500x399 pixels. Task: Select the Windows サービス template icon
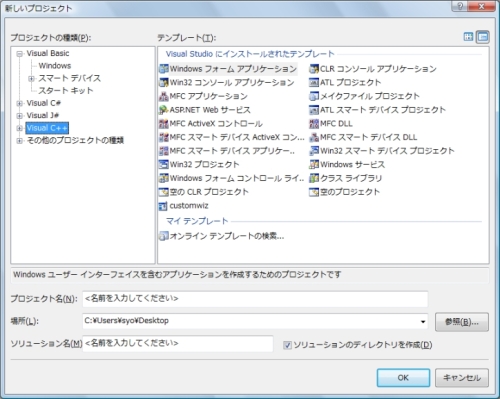point(314,164)
